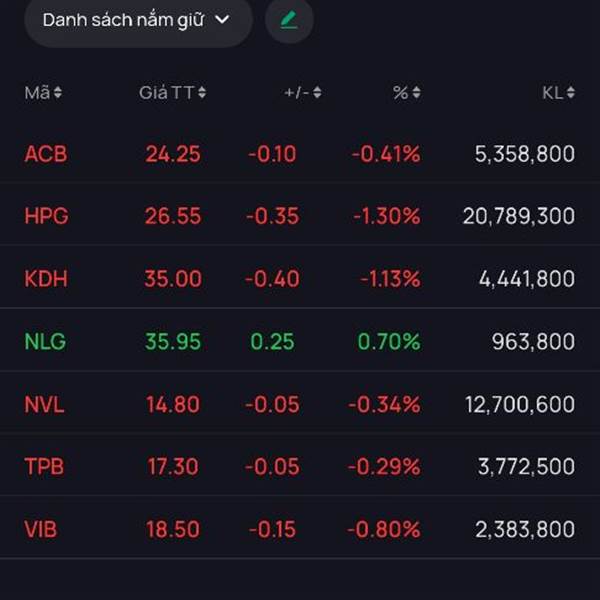Select the TPB ticker
This screenshot has height=600, width=600.
pyautogui.click(x=45, y=466)
